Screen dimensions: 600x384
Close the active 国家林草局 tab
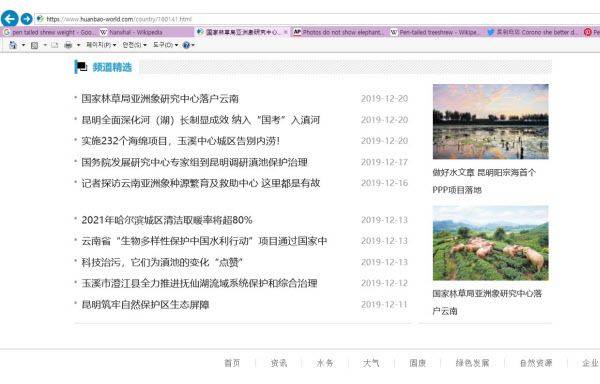(285, 32)
